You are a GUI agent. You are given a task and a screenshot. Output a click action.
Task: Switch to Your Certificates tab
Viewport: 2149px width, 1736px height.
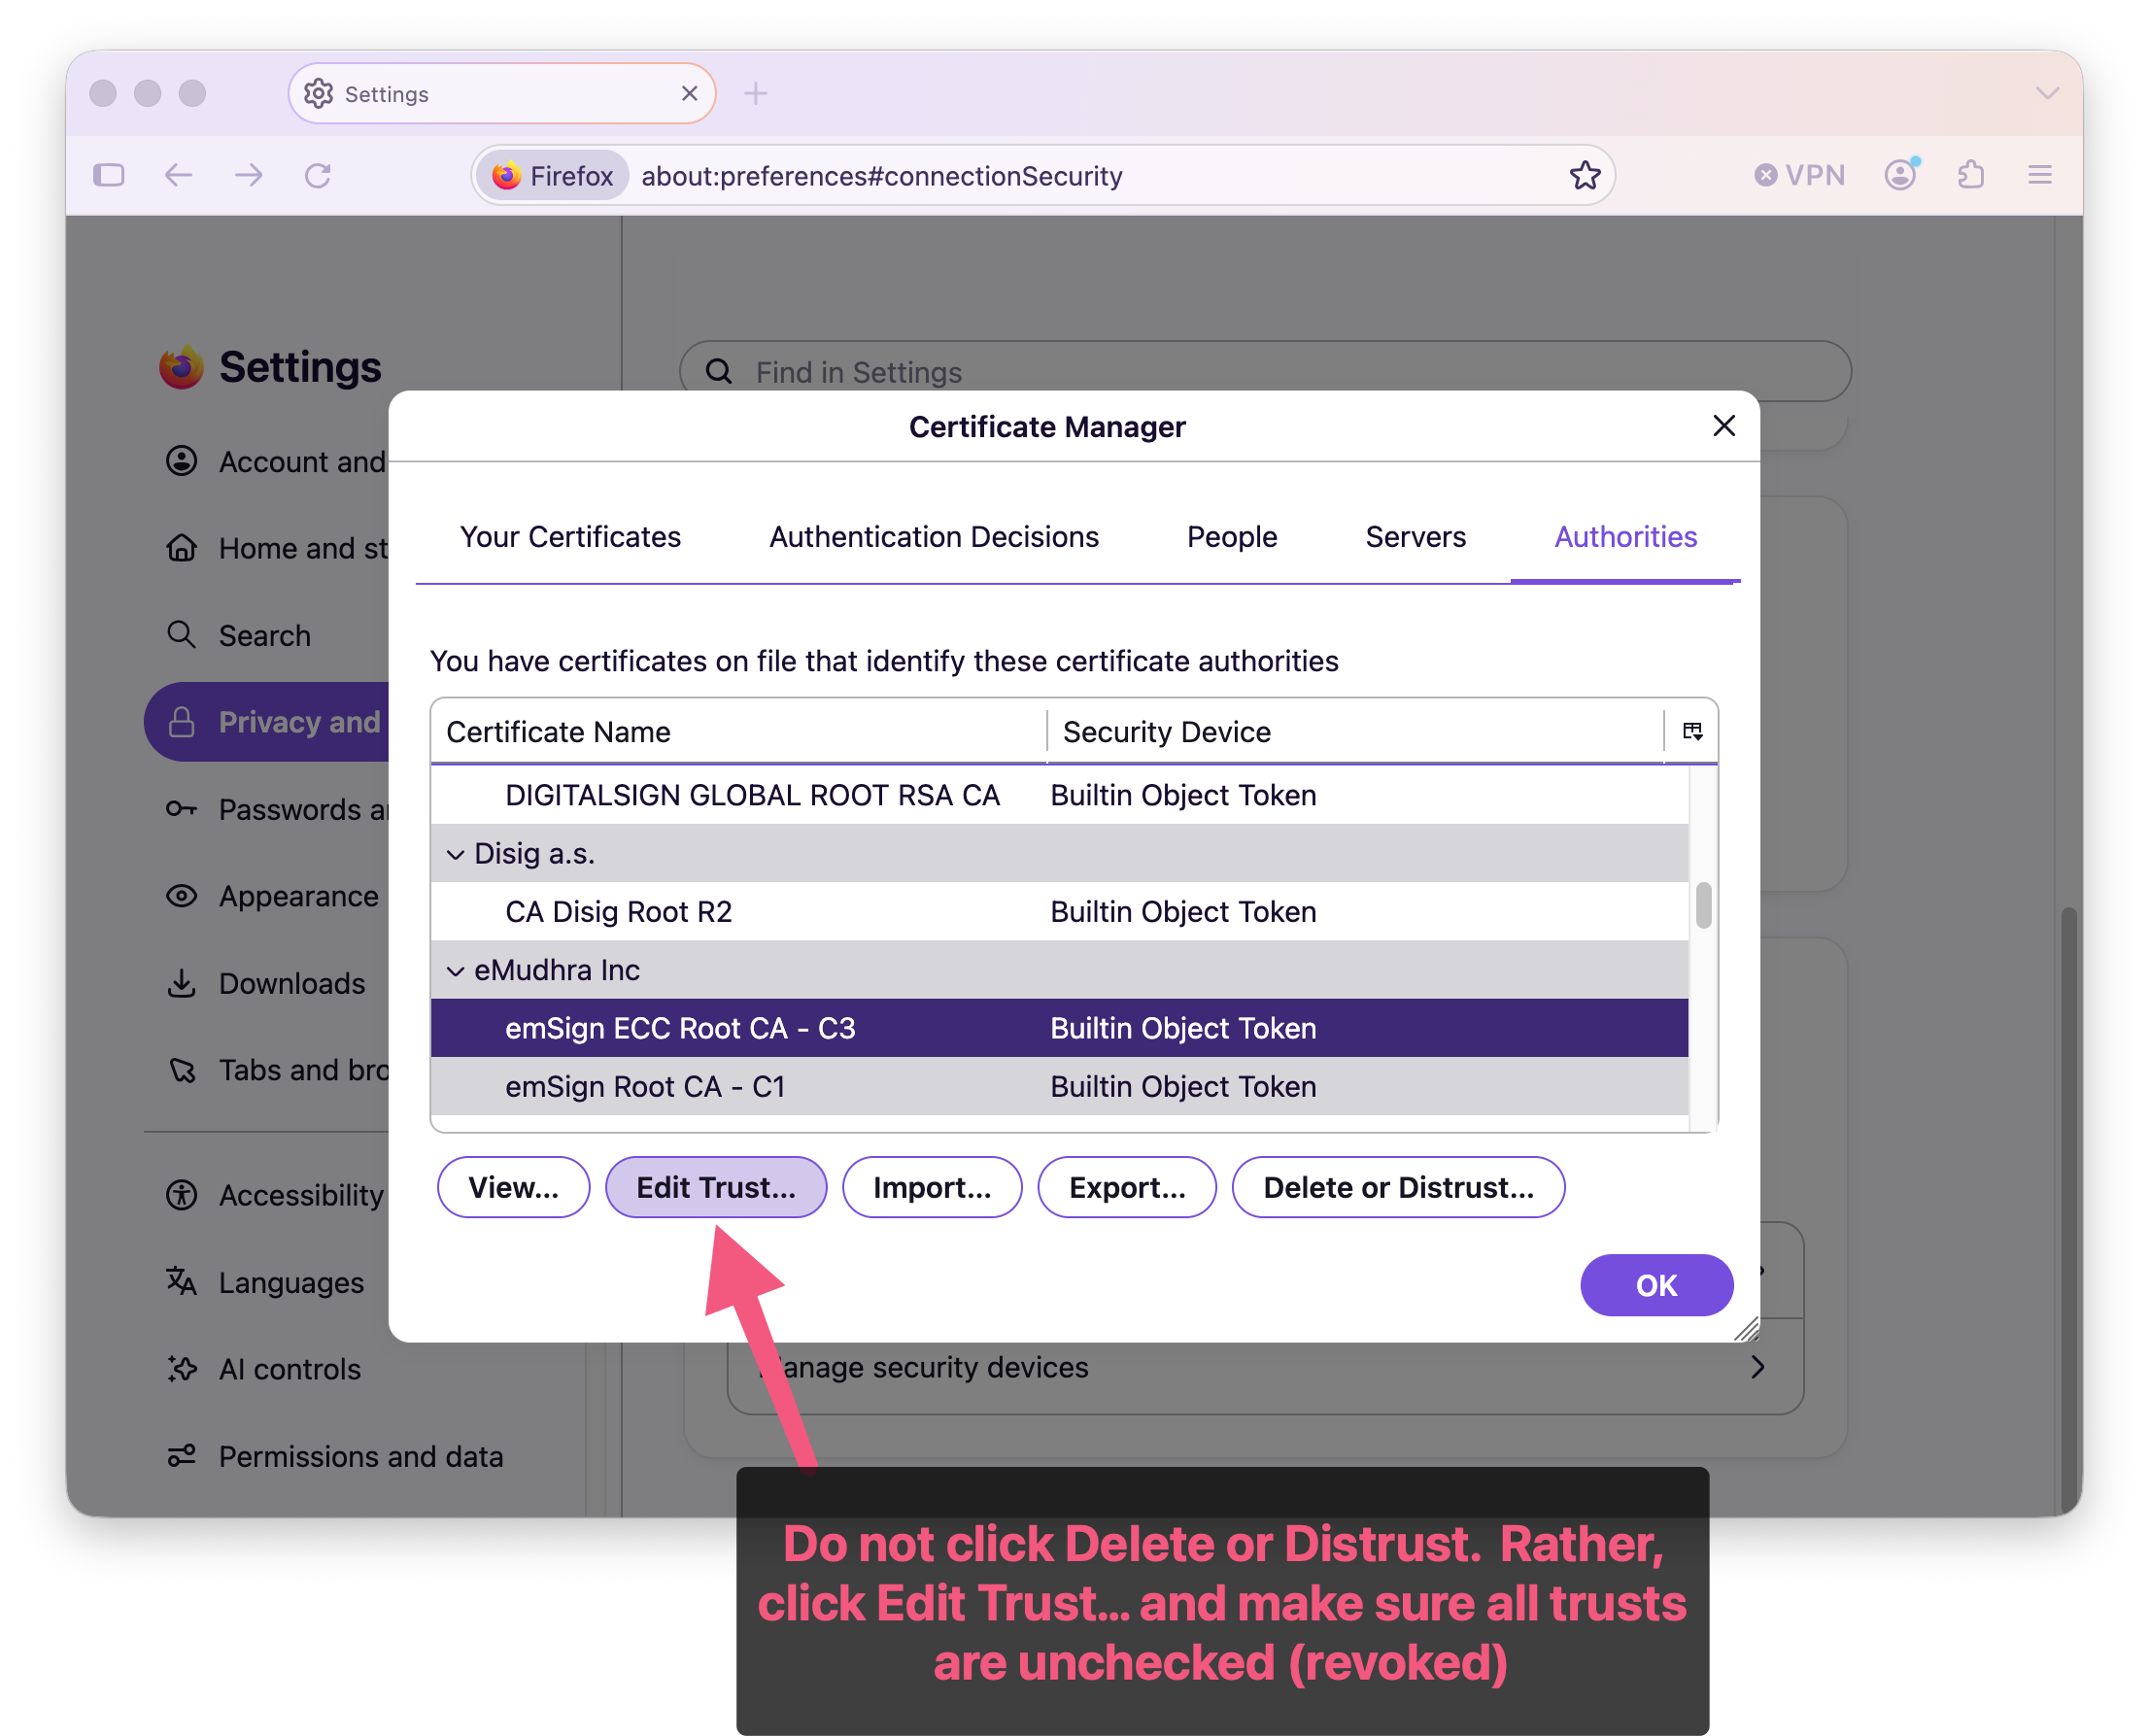tap(570, 537)
